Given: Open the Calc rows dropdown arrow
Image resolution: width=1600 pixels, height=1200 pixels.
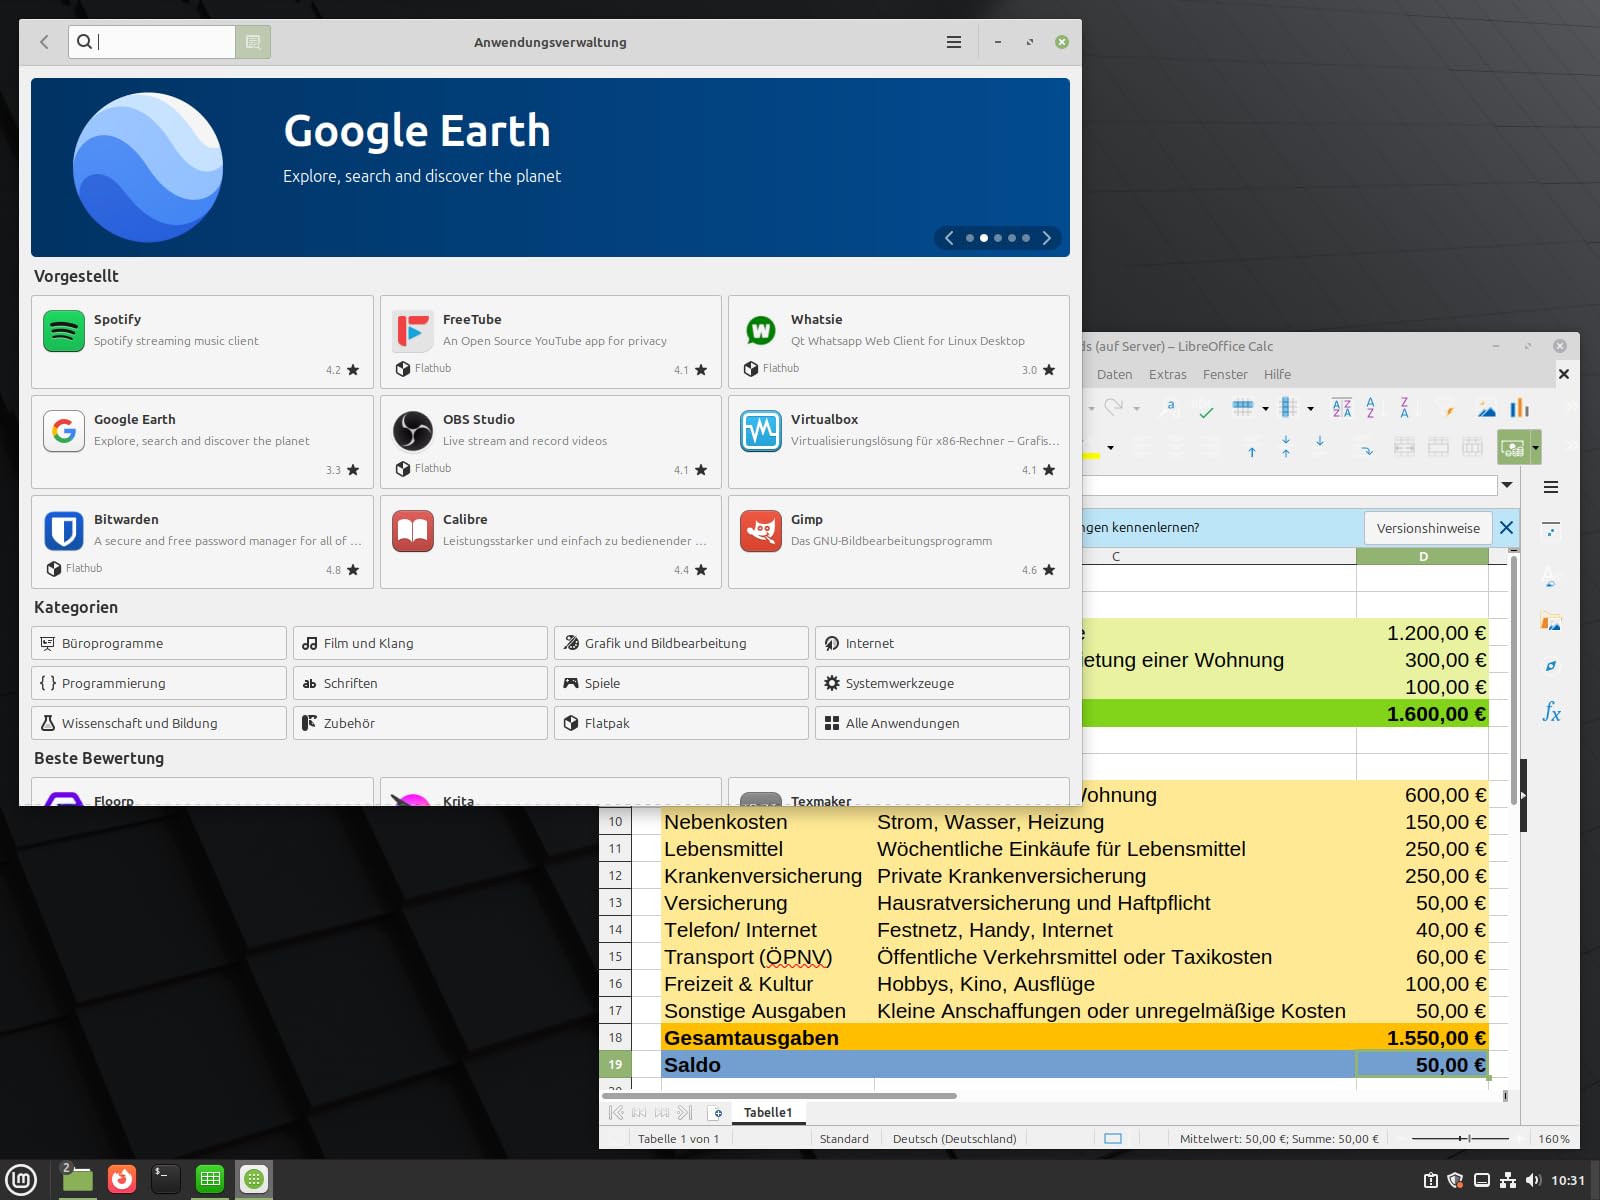Looking at the screenshot, I should (x=1265, y=409).
